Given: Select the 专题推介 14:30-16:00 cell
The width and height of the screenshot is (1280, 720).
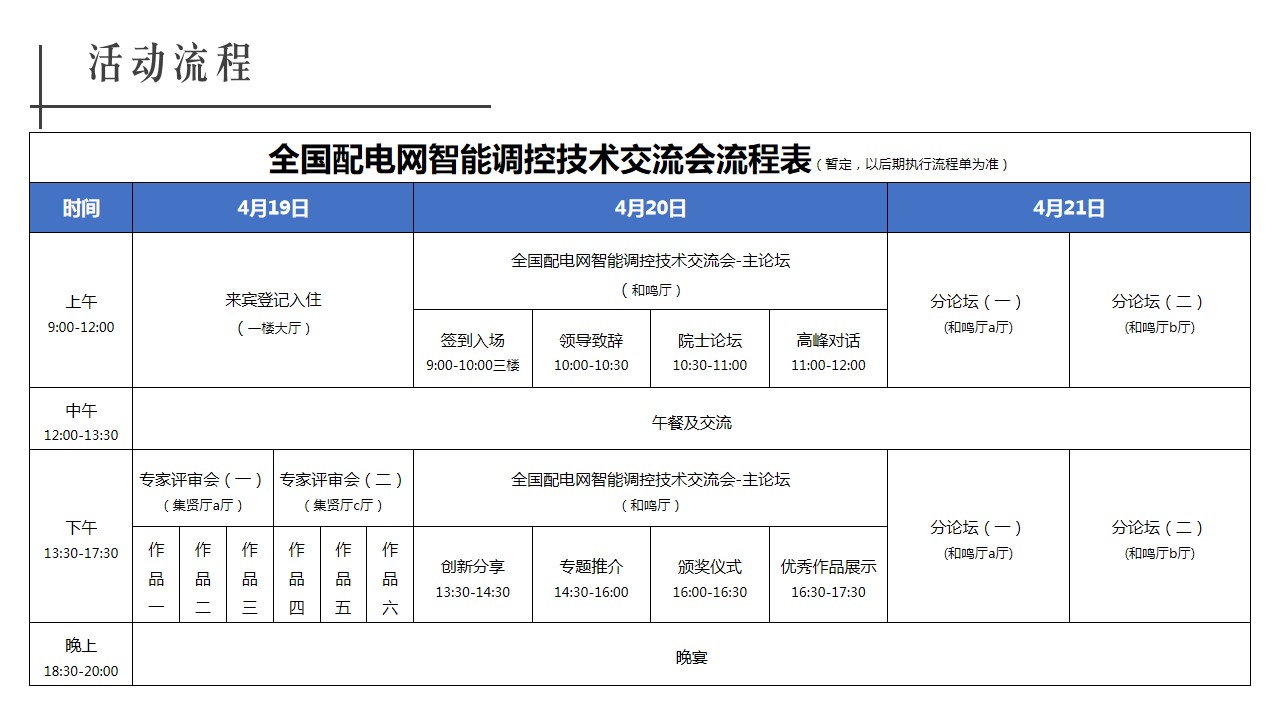Looking at the screenshot, I should [591, 575].
